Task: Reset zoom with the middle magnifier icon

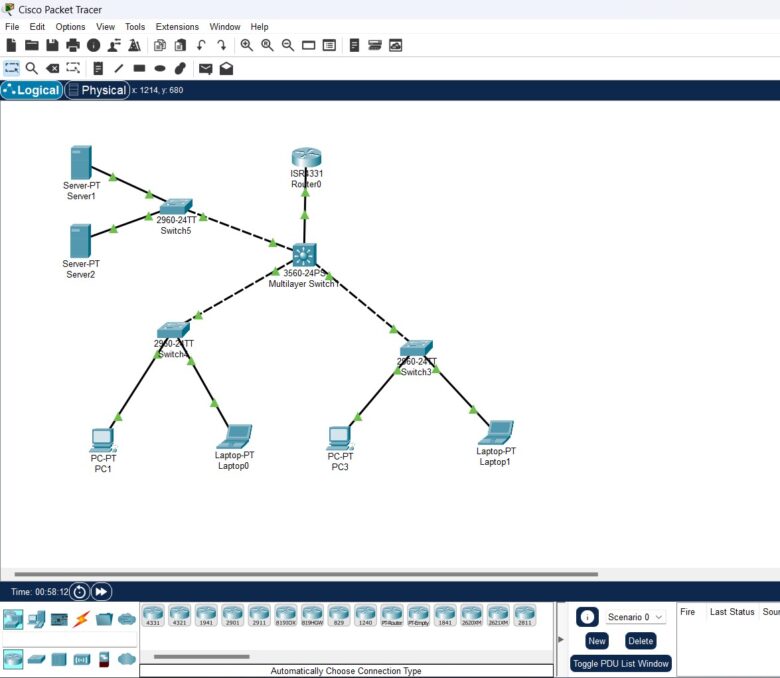Action: (267, 45)
